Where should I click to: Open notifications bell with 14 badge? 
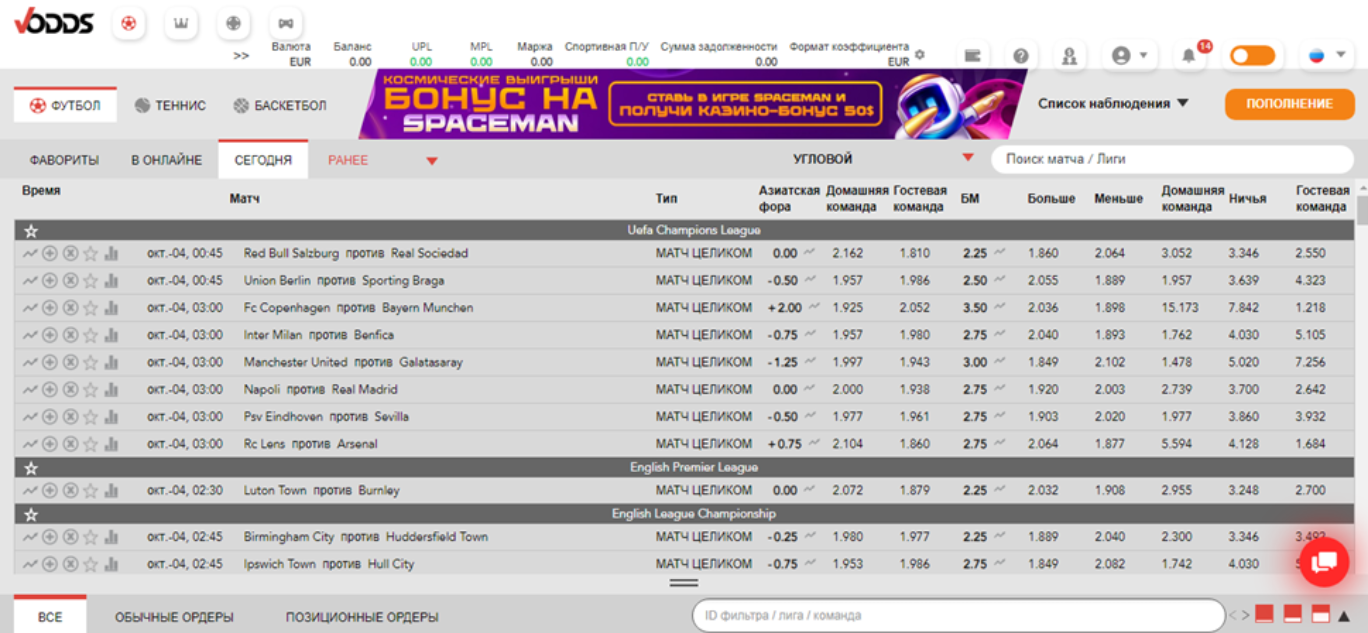tap(1189, 56)
